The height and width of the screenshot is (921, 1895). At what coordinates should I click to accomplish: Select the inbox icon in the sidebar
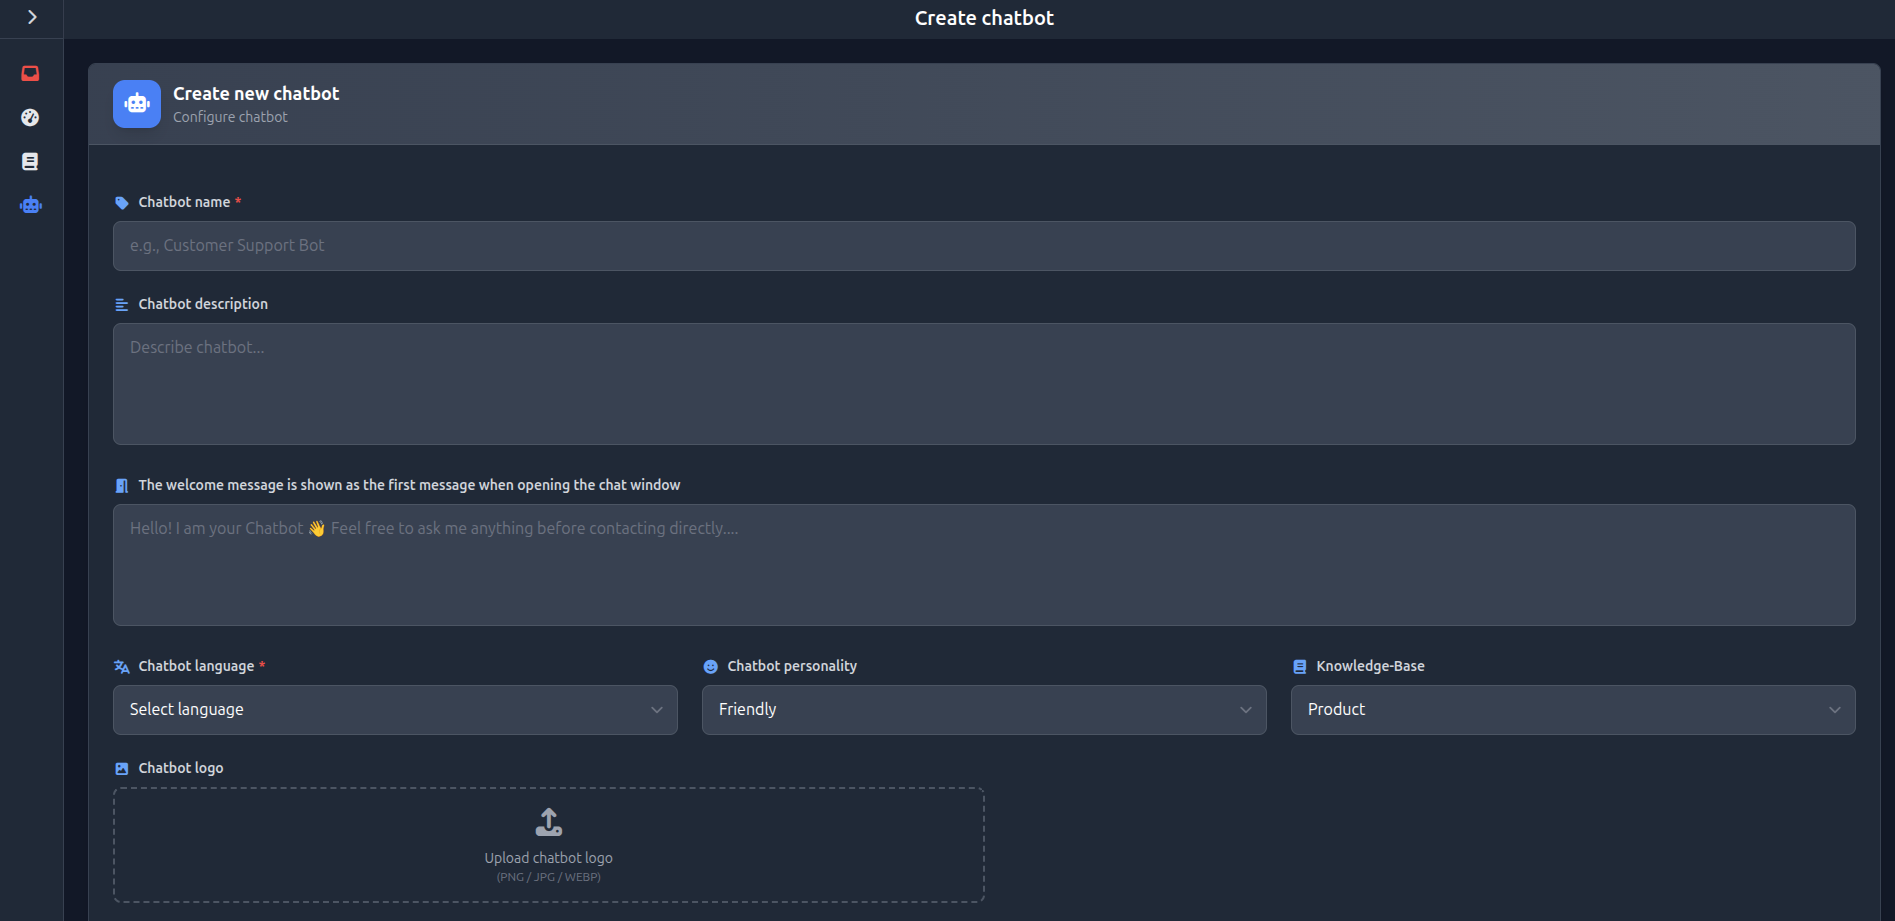point(30,73)
